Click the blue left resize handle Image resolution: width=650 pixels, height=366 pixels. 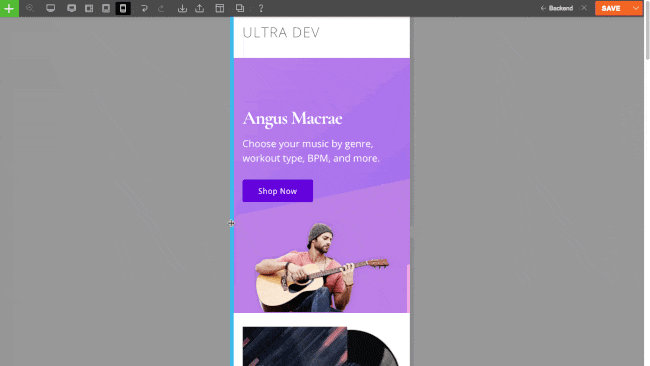pos(232,191)
